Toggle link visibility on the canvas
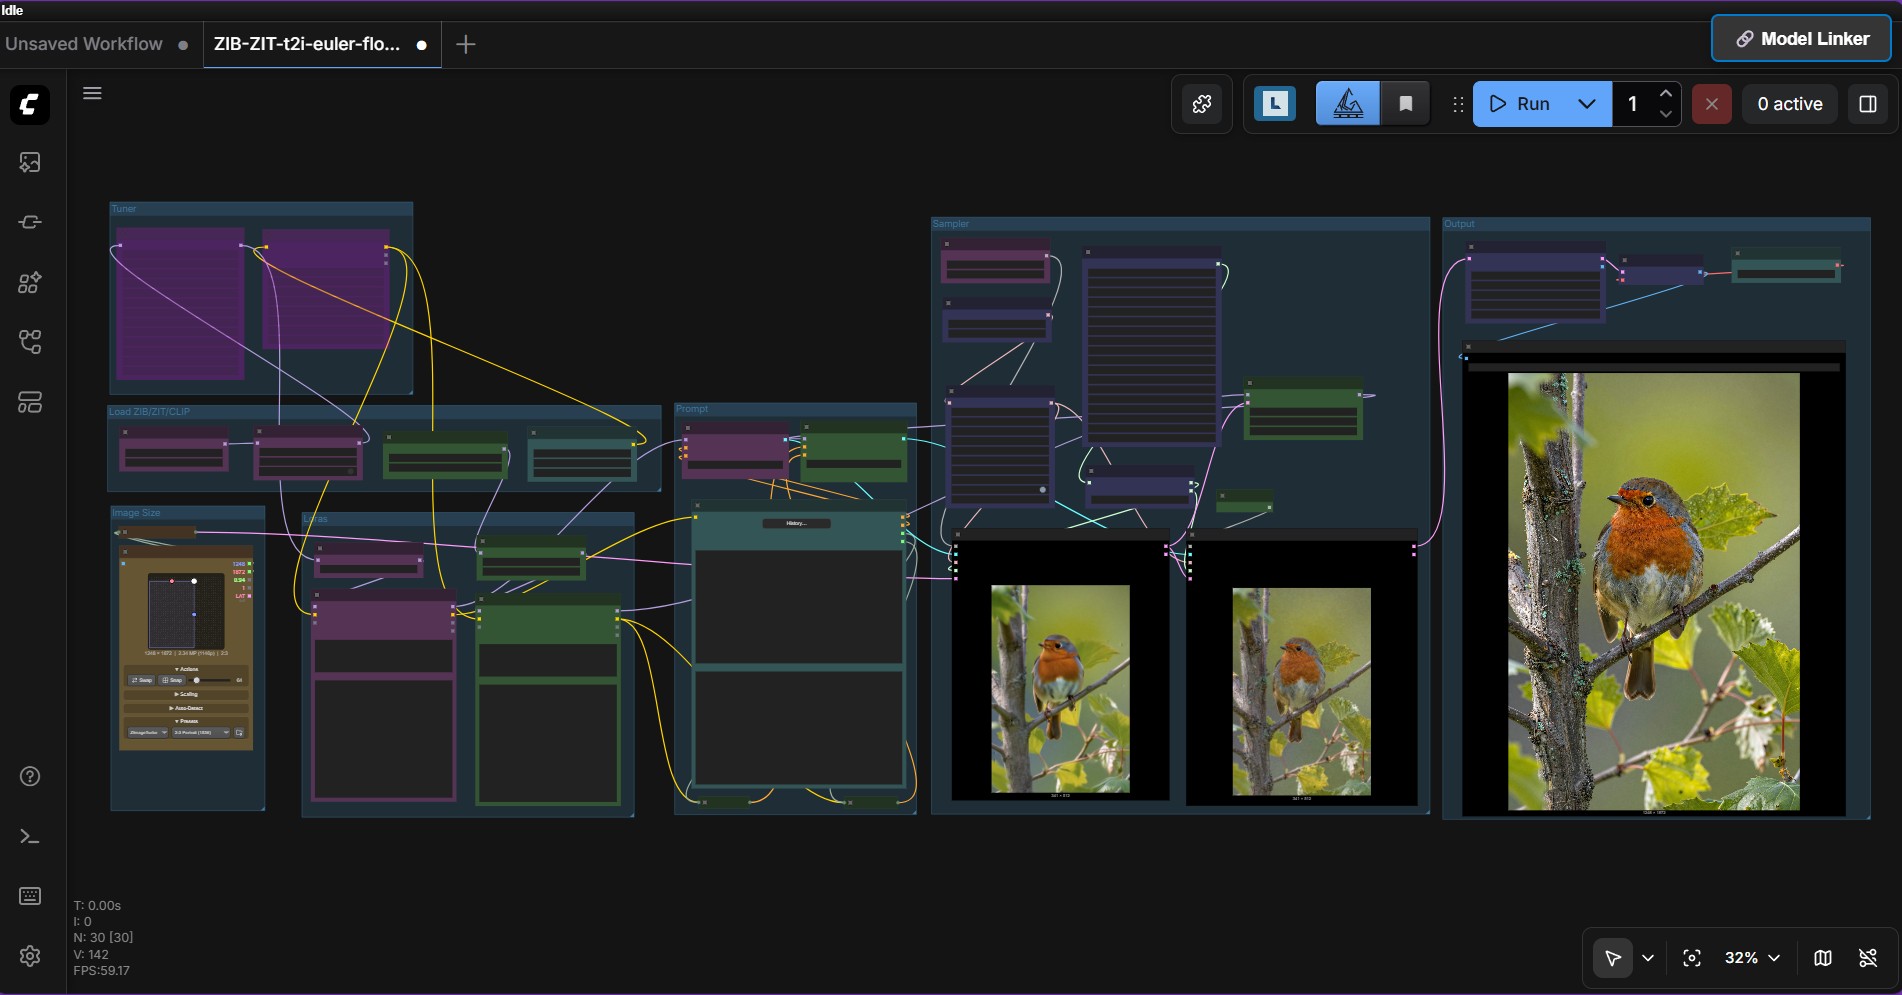The image size is (1902, 995). 1868,958
